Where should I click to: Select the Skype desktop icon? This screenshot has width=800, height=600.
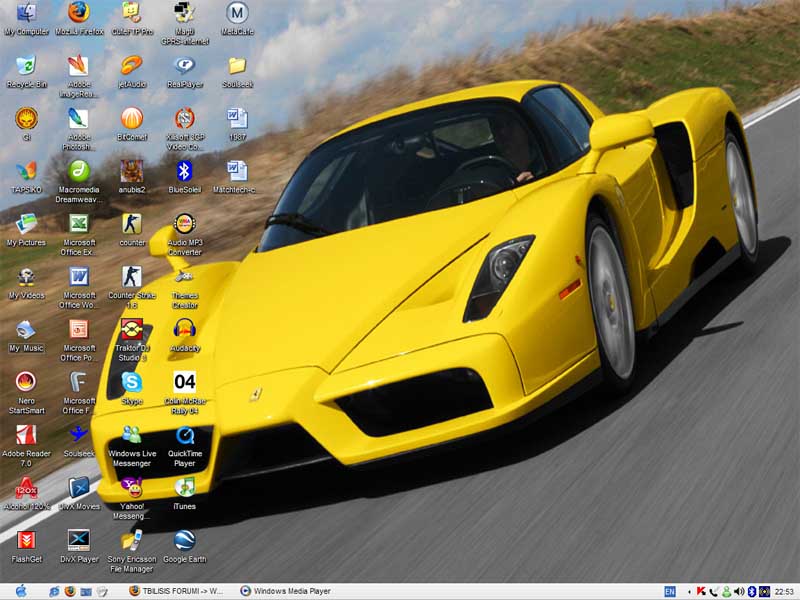(x=132, y=388)
